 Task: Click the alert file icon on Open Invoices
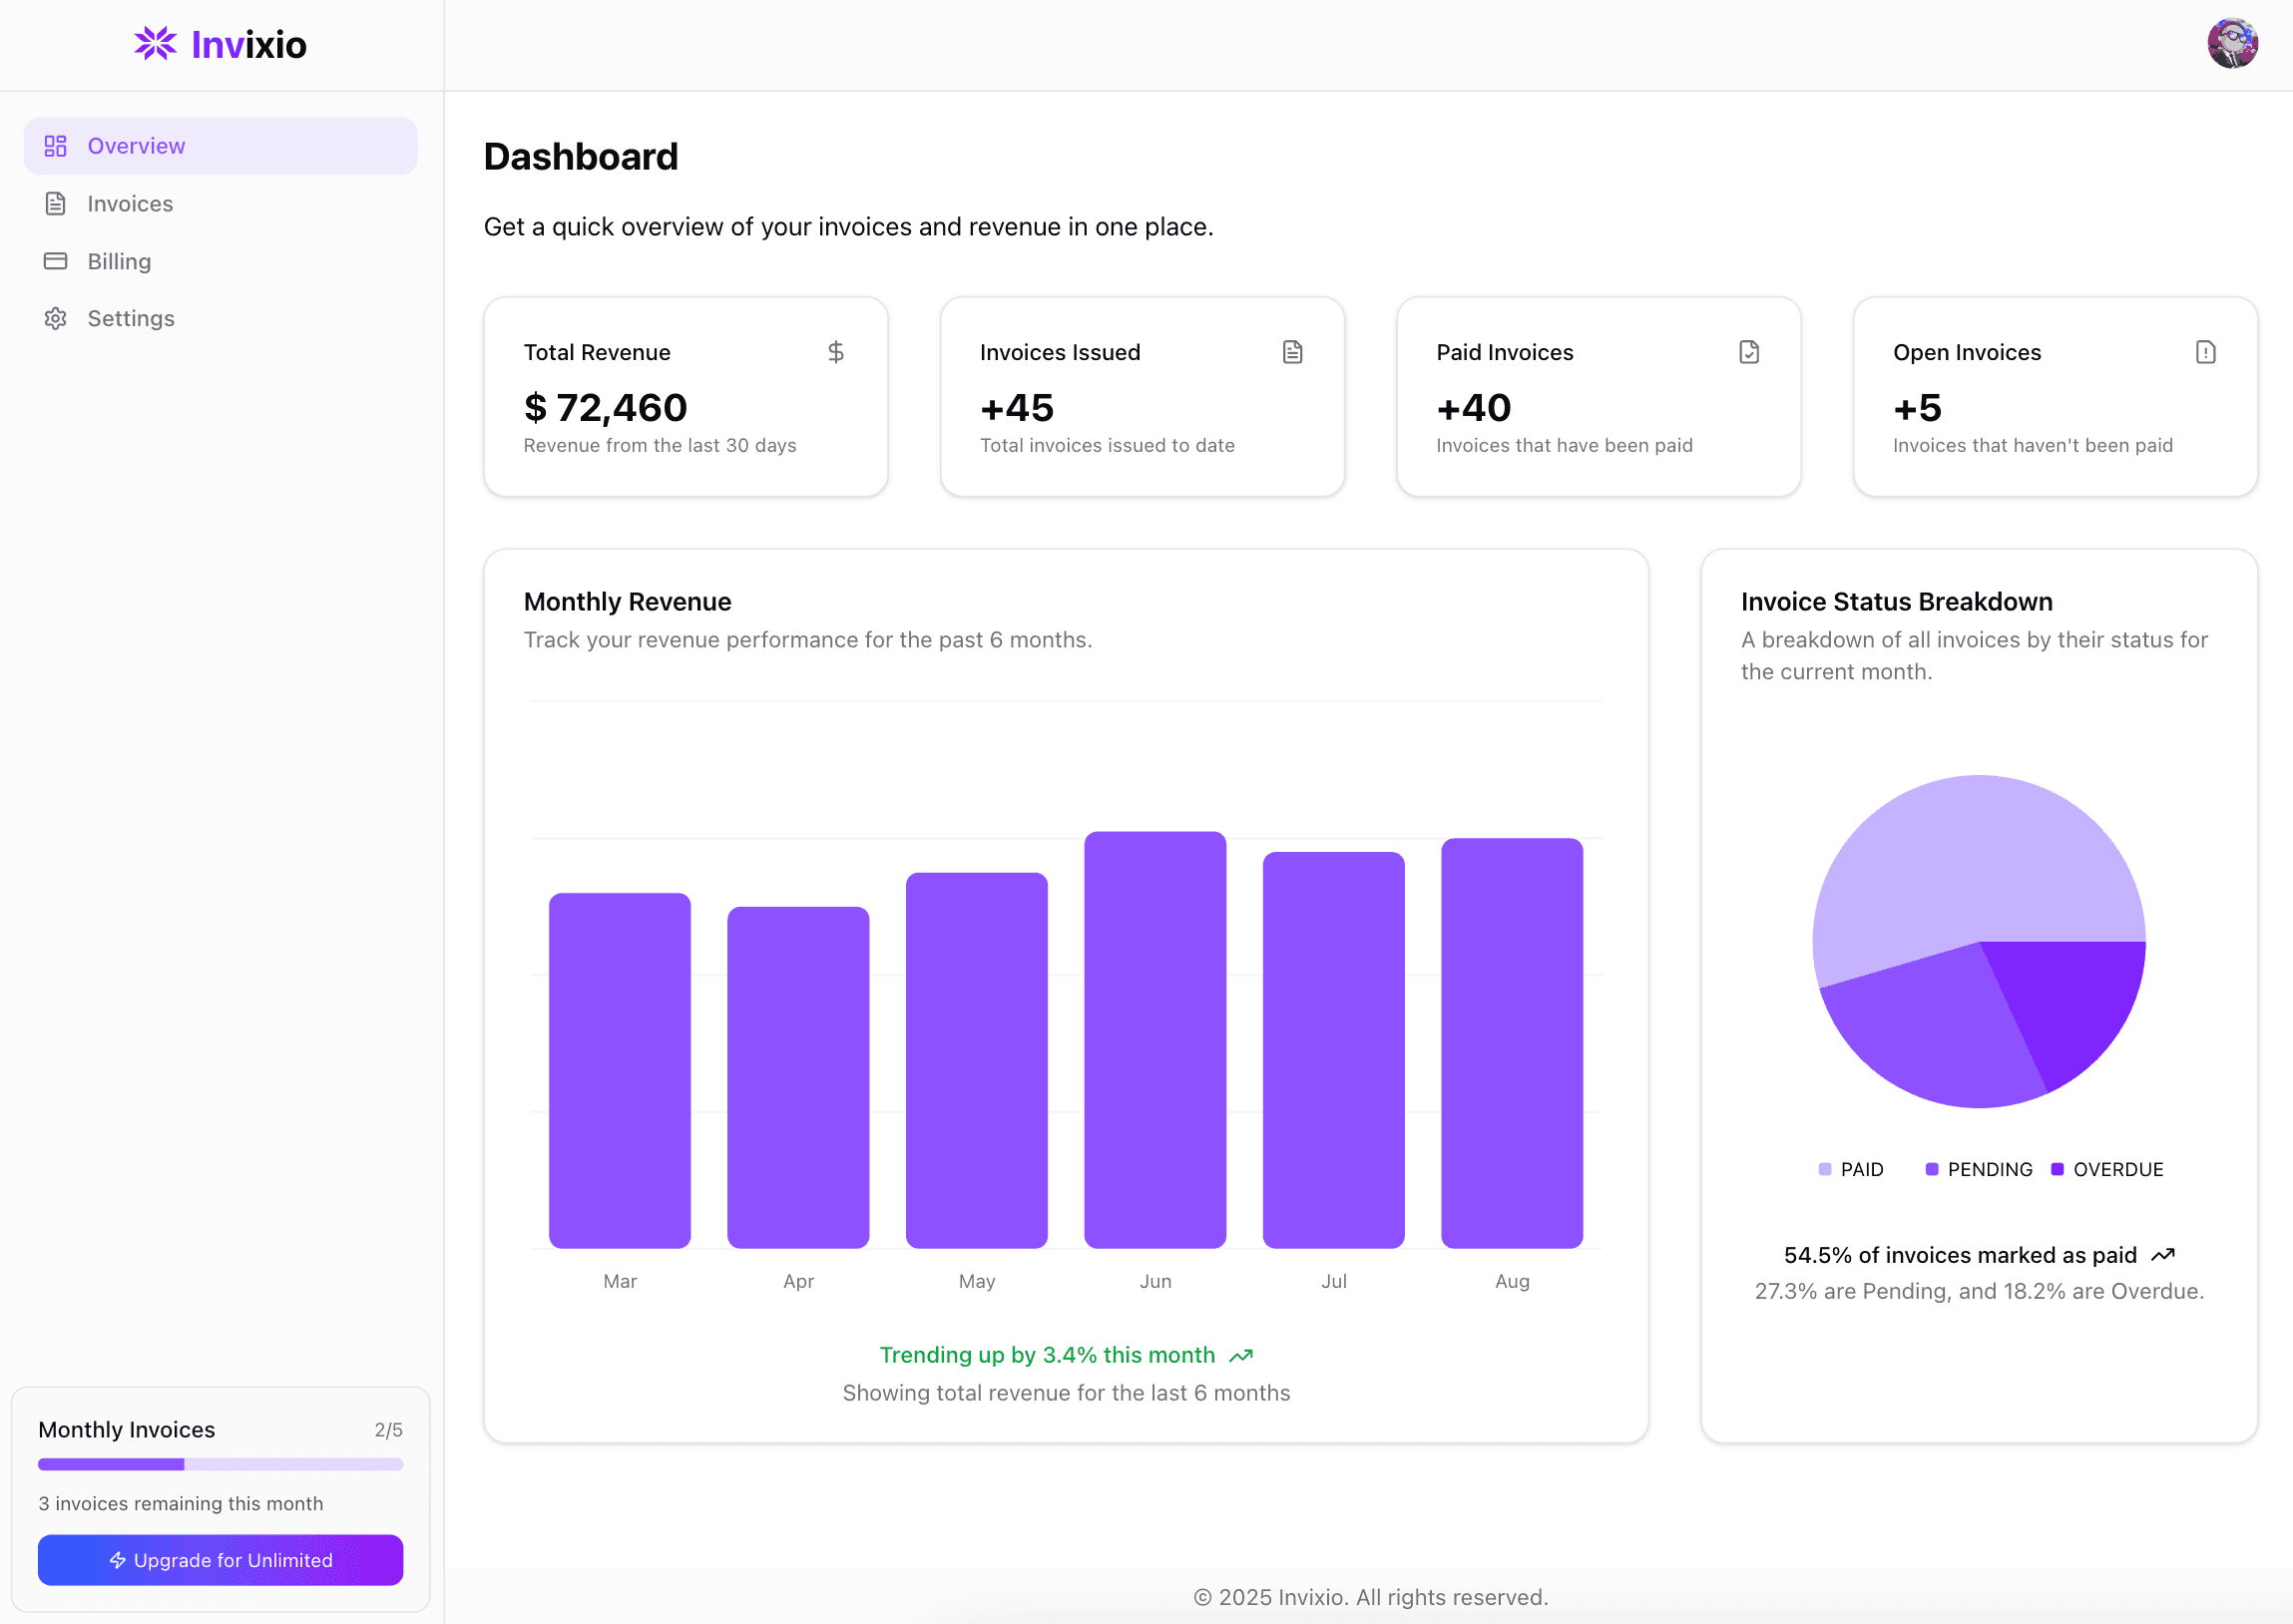coord(2205,352)
